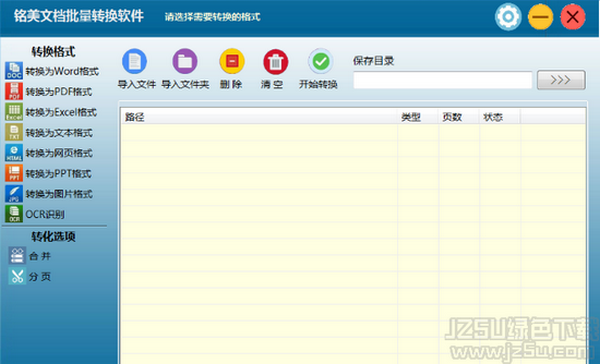Click the HTML web format icon
The height and width of the screenshot is (364, 600).
(x=14, y=153)
